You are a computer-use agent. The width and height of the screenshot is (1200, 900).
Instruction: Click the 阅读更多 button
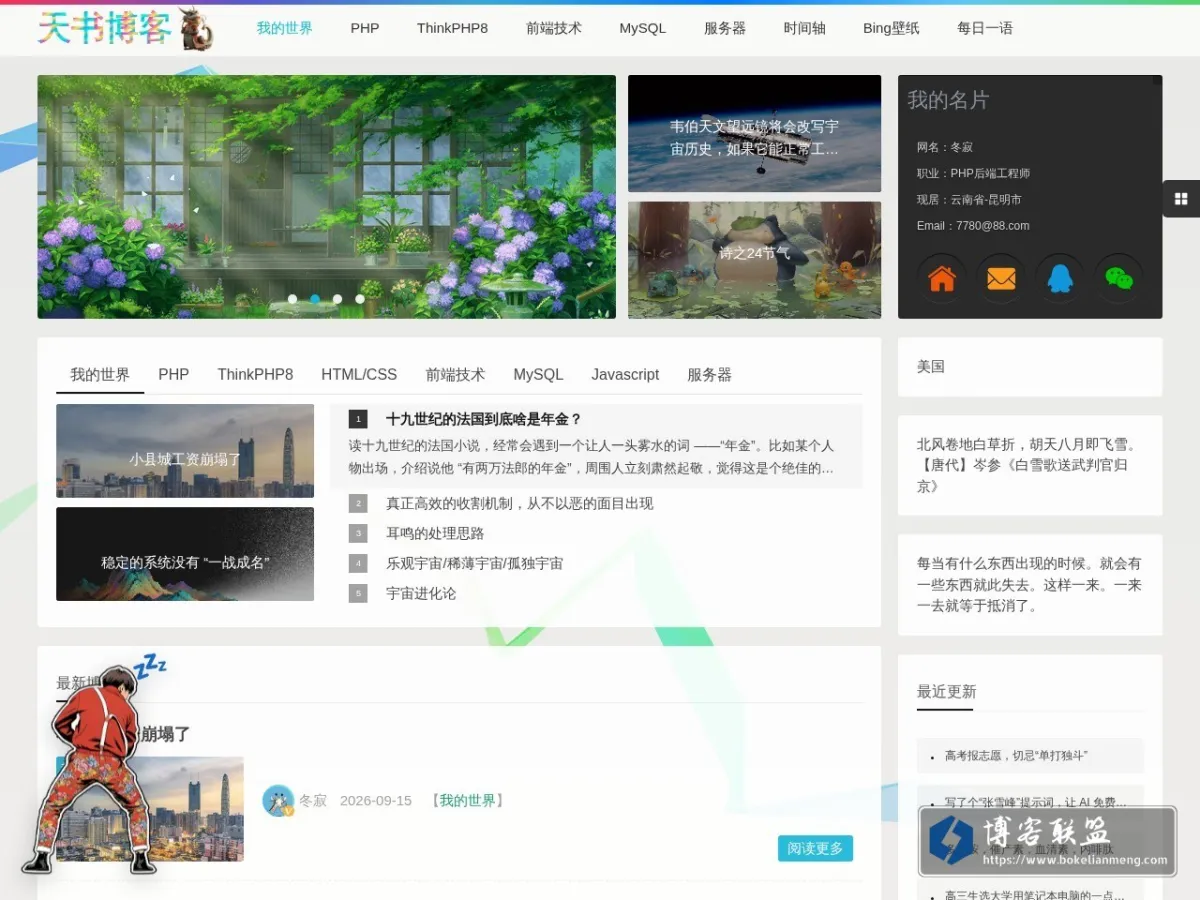[815, 848]
